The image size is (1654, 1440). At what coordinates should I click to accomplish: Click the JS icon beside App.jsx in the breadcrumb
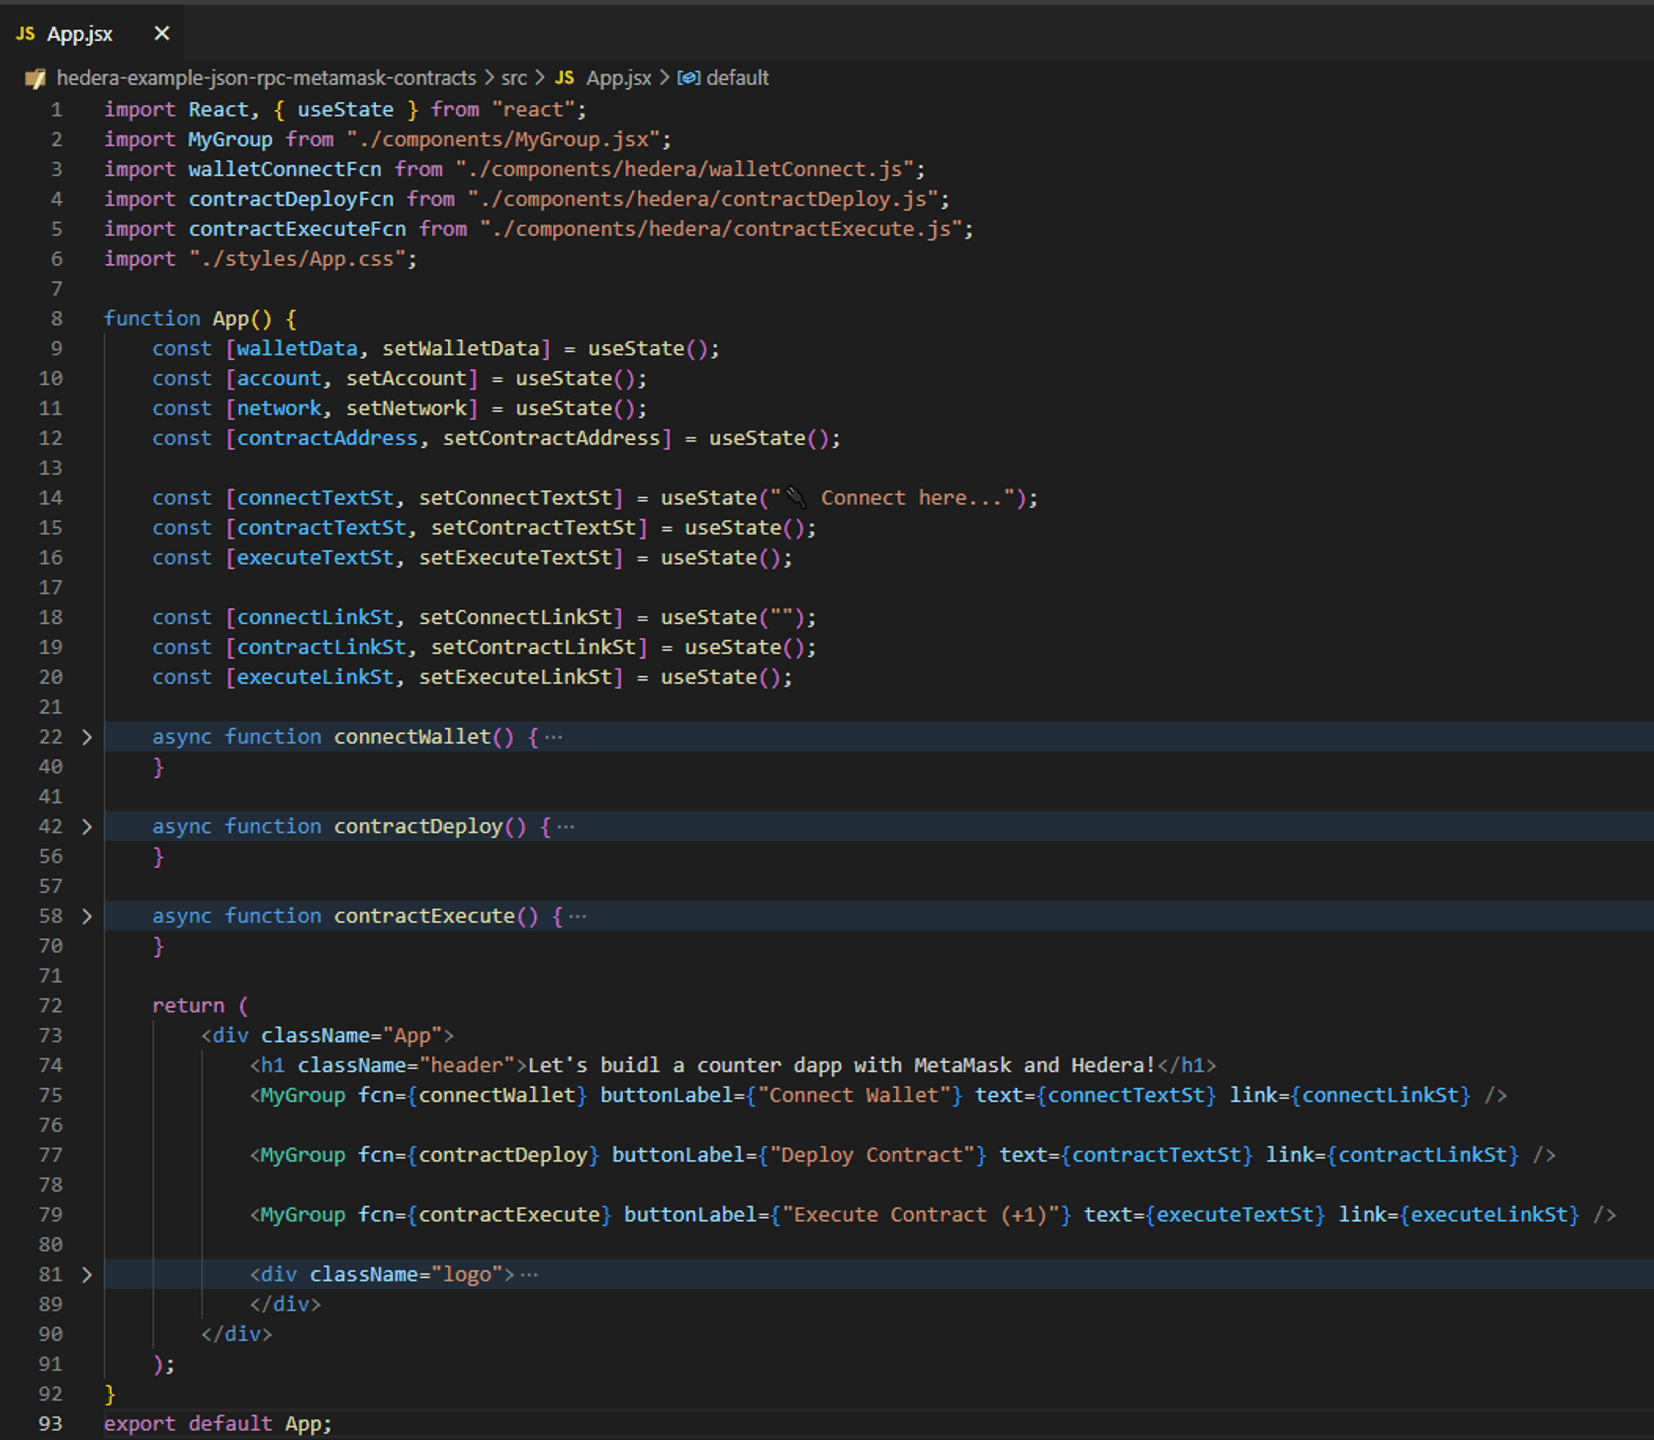565,78
